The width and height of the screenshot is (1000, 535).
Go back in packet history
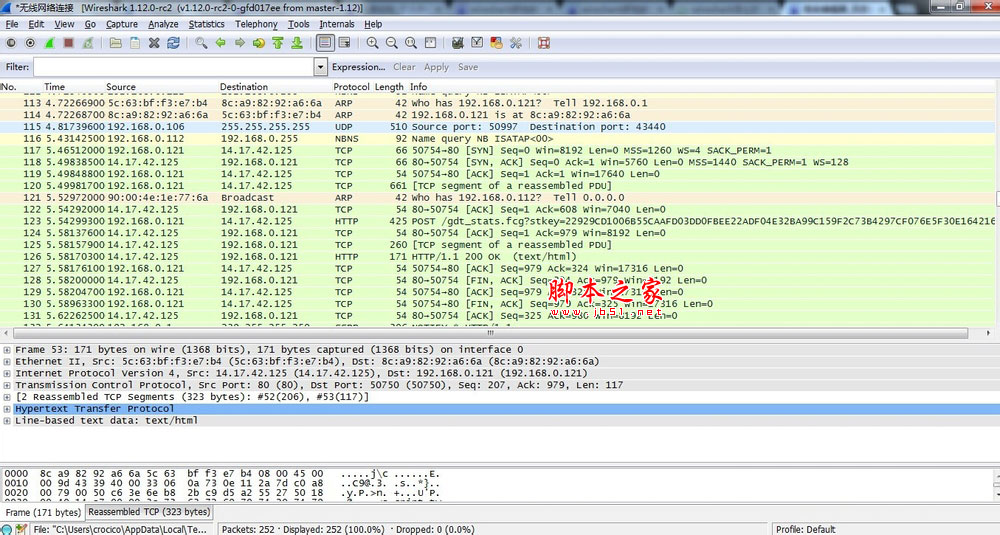click(220, 43)
